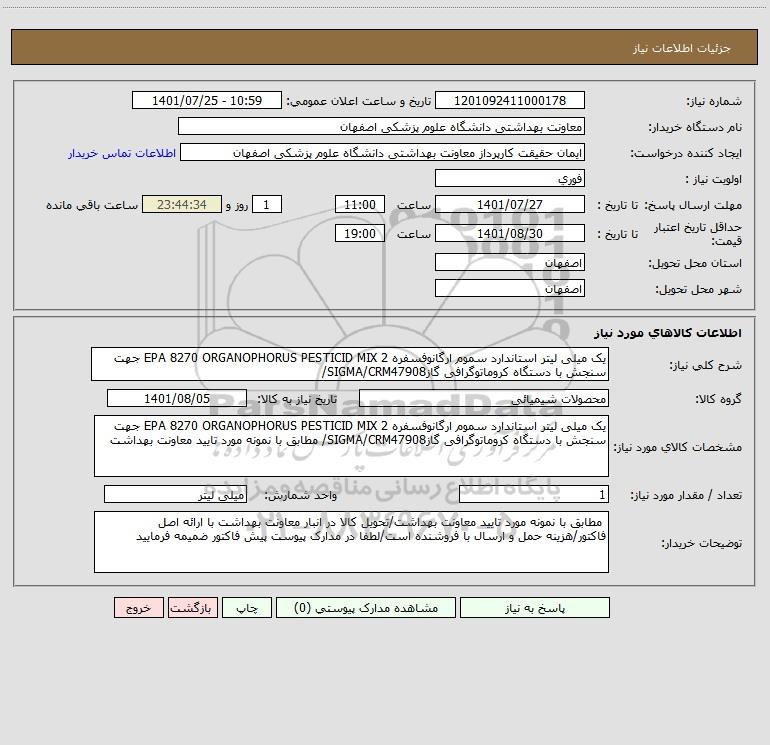Click response deadline date 1401/07/27
Screen dimensions: 770x745
pos(510,204)
